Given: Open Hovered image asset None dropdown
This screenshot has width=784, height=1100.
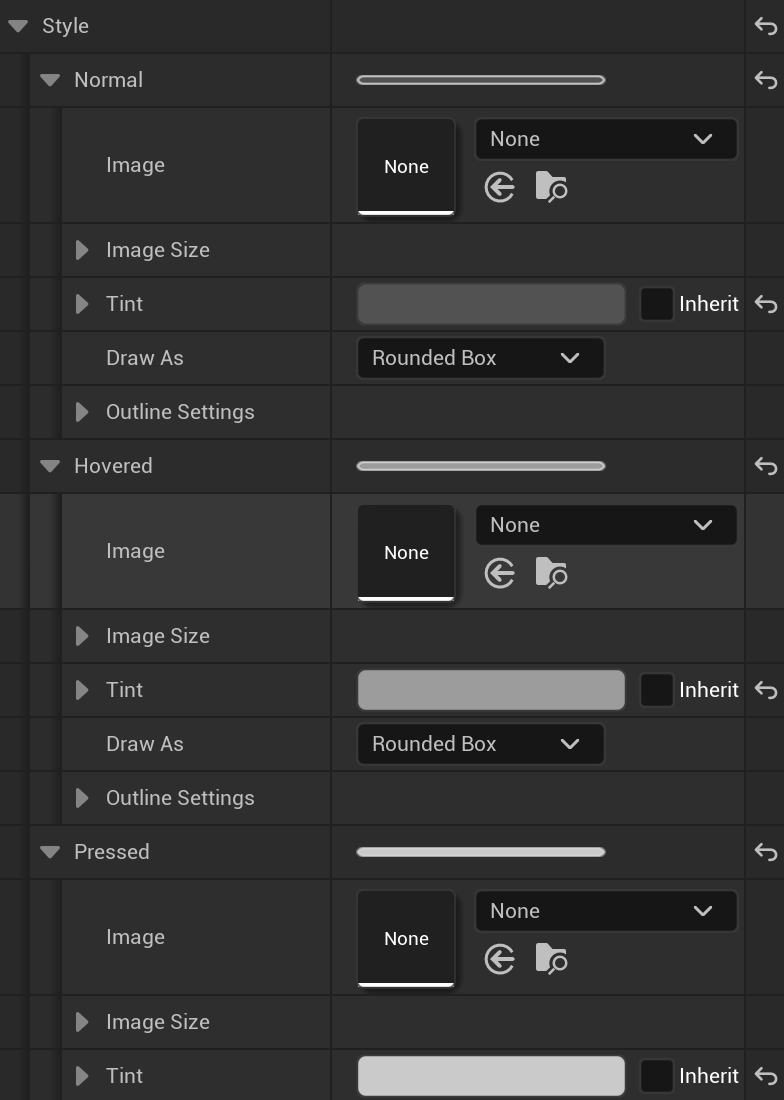Looking at the screenshot, I should 606,525.
